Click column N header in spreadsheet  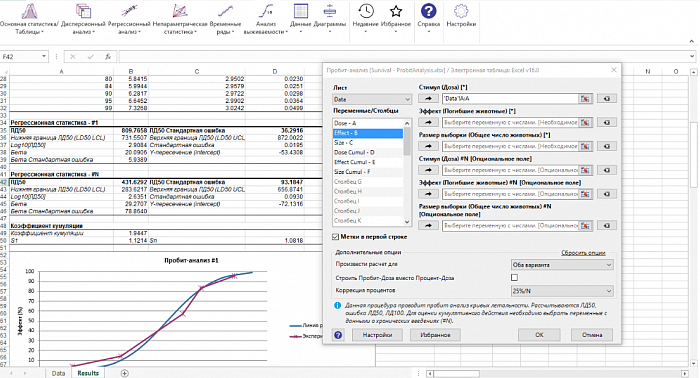pyautogui.click(x=648, y=71)
